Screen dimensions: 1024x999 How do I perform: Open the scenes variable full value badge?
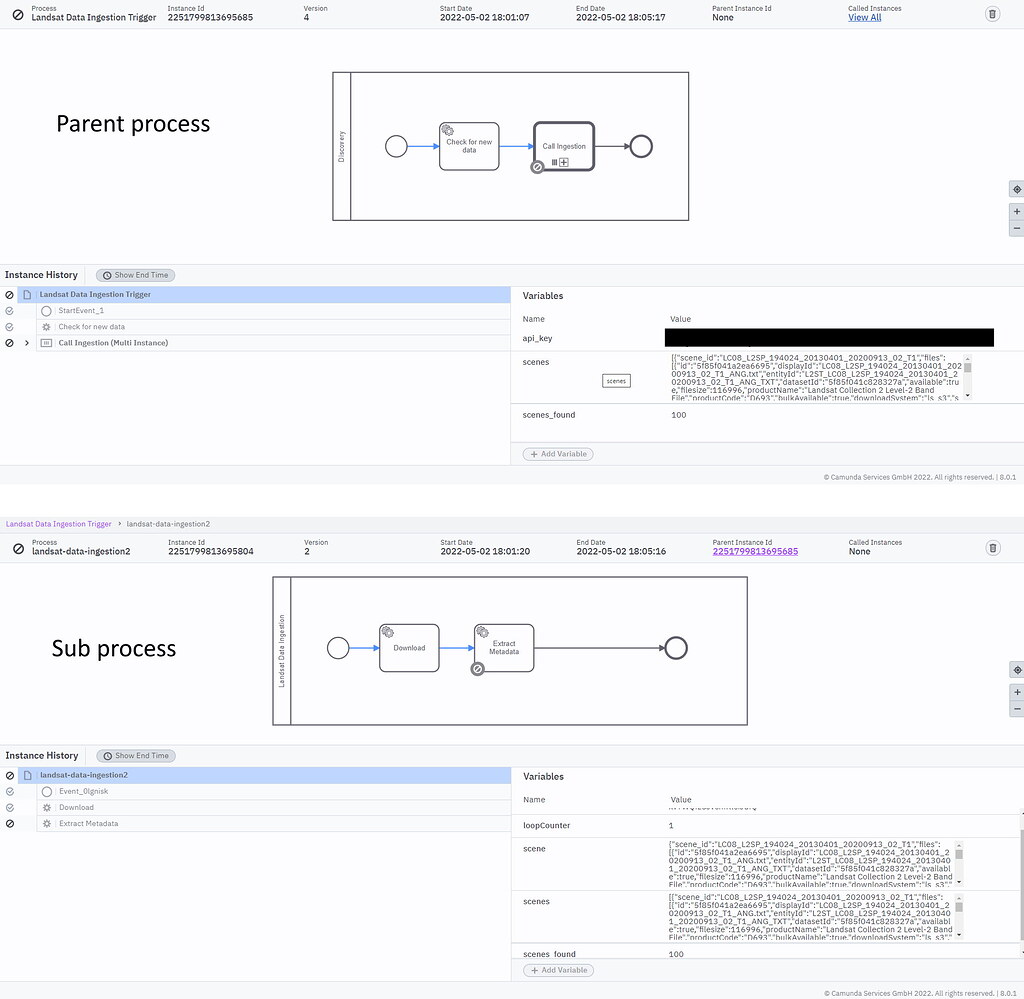[615, 380]
